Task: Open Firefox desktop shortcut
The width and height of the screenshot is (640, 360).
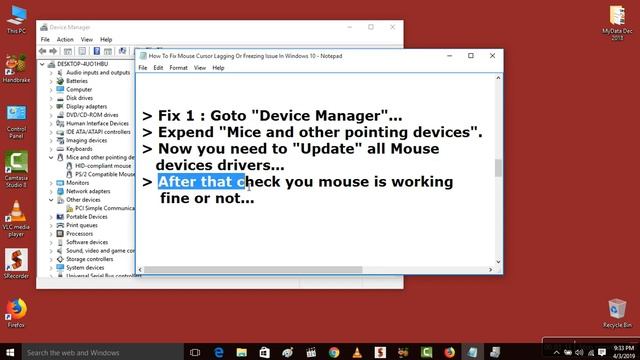Action: tap(16, 313)
